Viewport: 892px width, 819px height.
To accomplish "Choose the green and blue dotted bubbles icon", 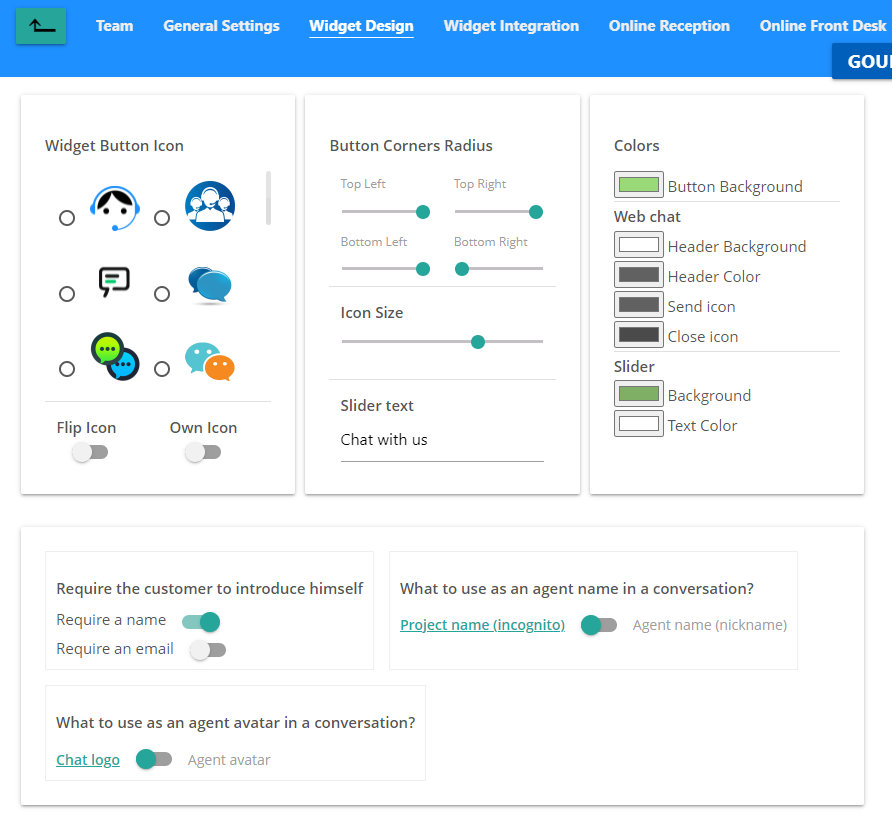I will pyautogui.click(x=67, y=369).
